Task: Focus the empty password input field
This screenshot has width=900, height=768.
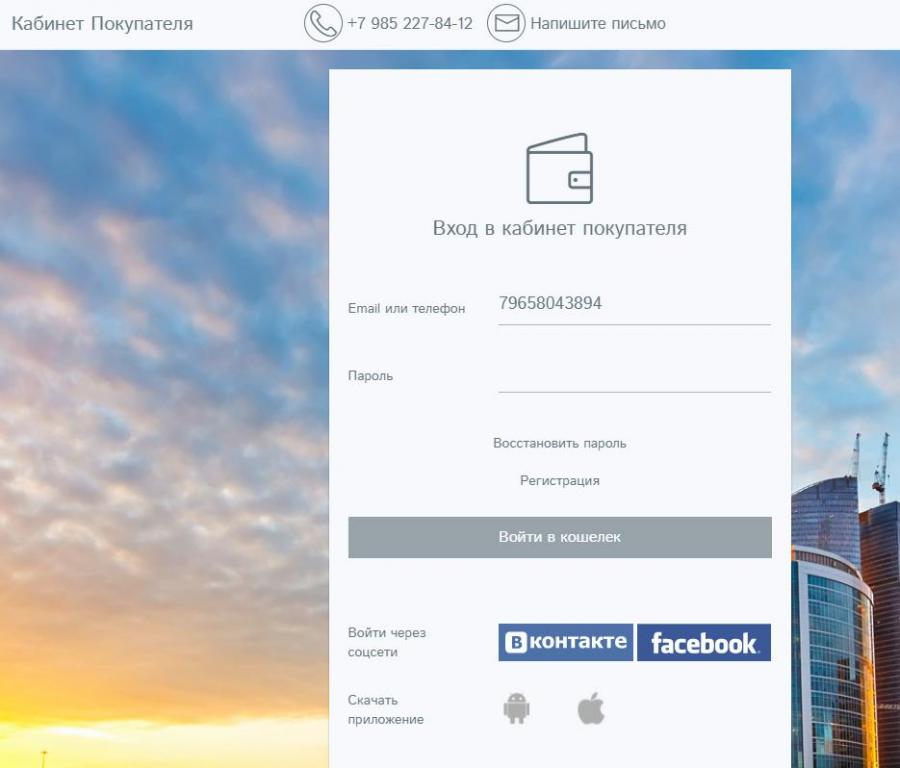Action: [x=634, y=376]
